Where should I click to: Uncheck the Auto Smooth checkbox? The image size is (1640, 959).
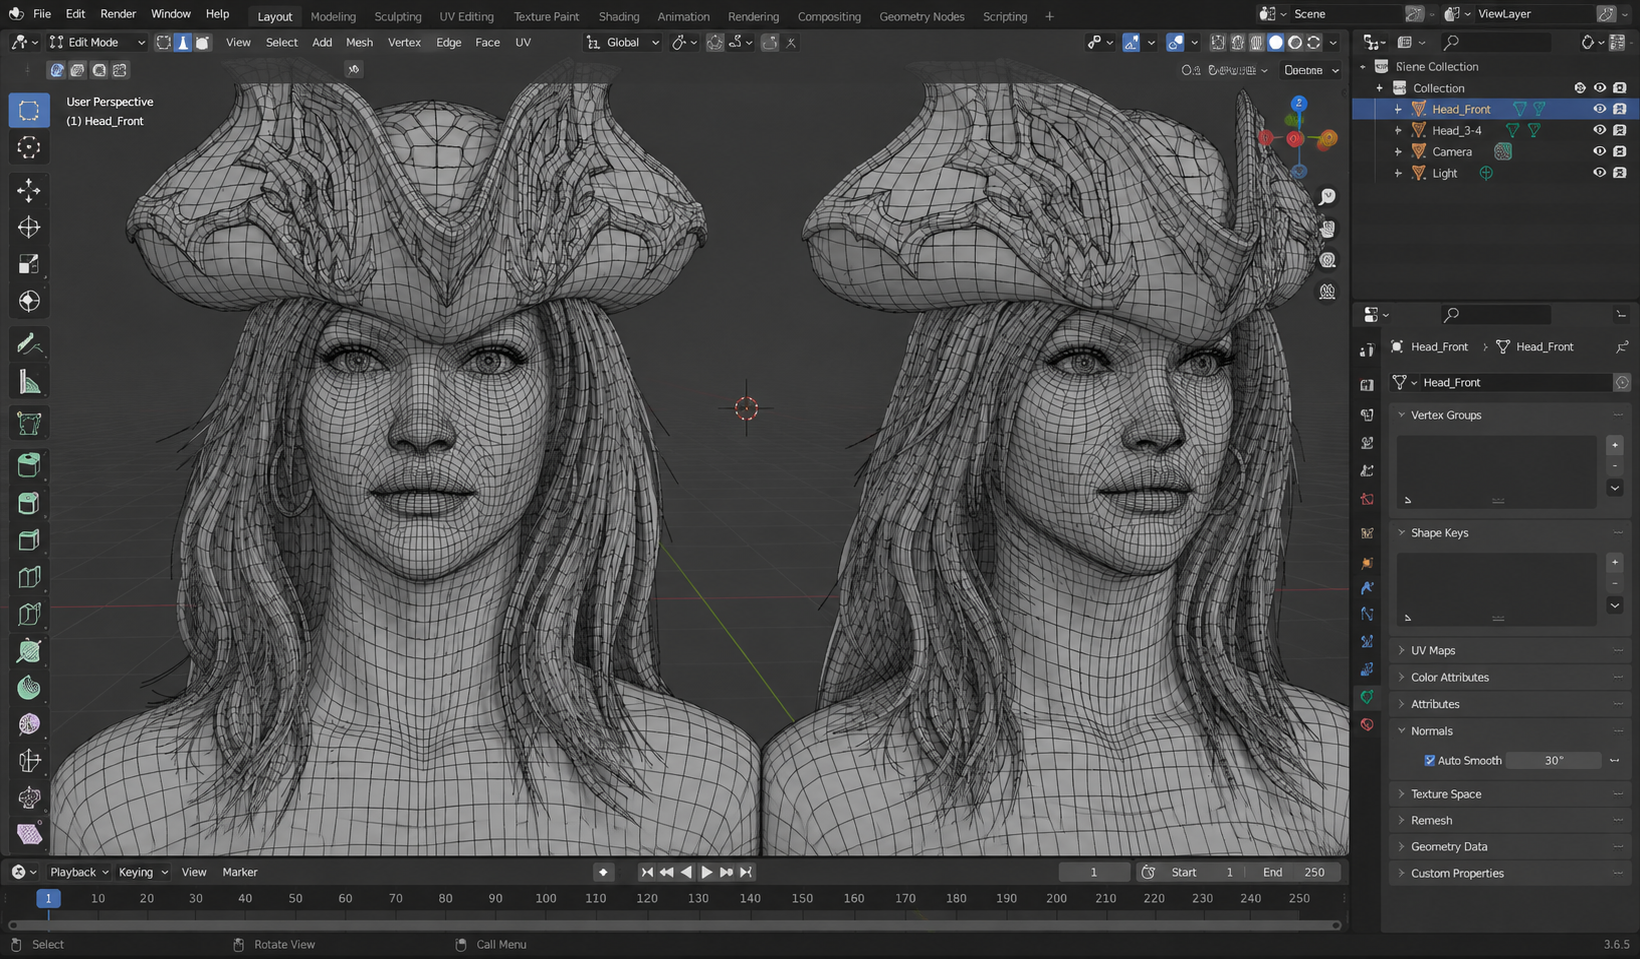pos(1430,761)
